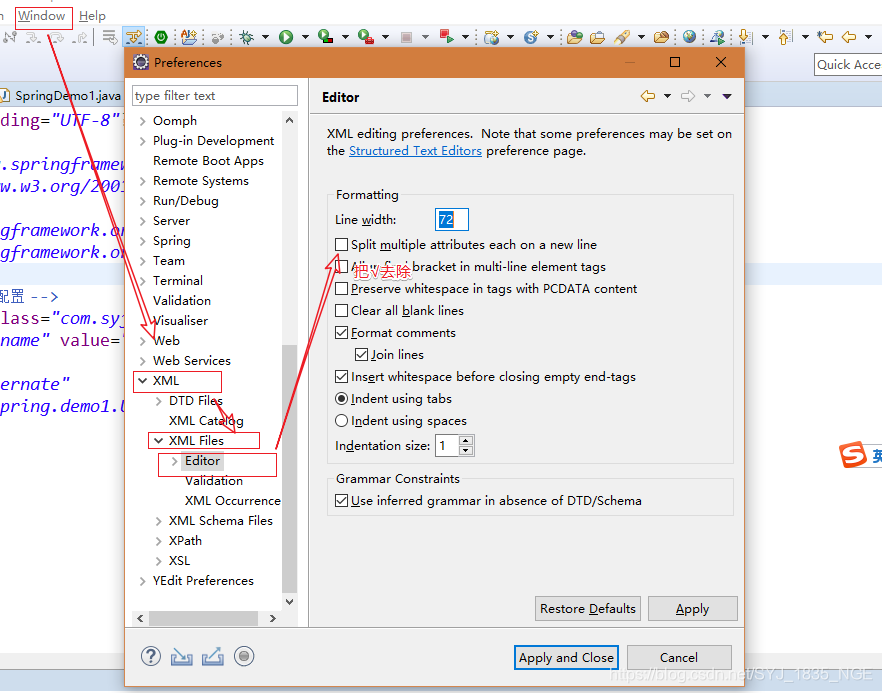Uncheck the Format comments checkbox
882x693 pixels.
tap(341, 332)
